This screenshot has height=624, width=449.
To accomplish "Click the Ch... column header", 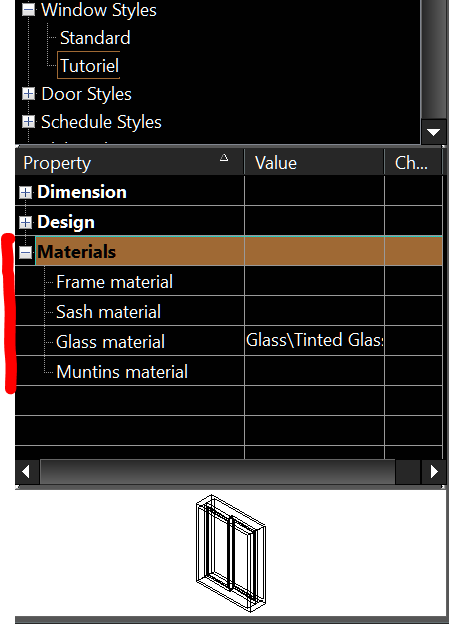I will coord(413,162).
